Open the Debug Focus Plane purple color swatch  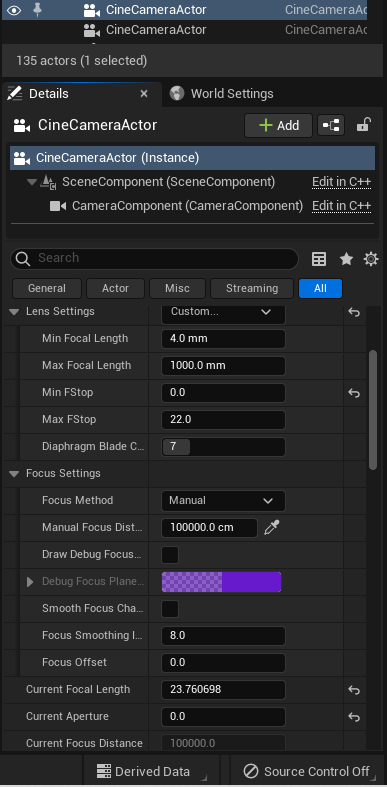[221, 582]
